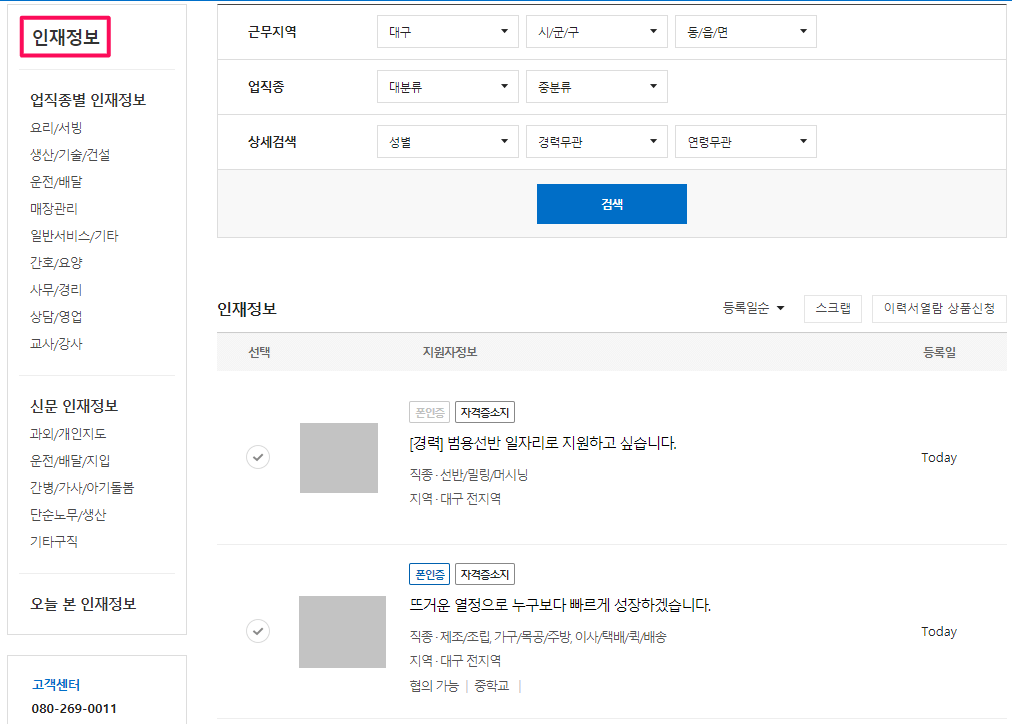Select checkmark for 범용선반 applicant
The image size is (1012, 724).
pyautogui.click(x=258, y=458)
